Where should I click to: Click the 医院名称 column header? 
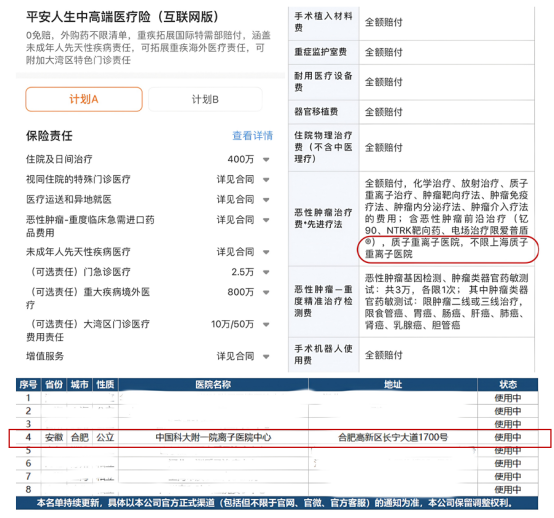pyautogui.click(x=213, y=384)
